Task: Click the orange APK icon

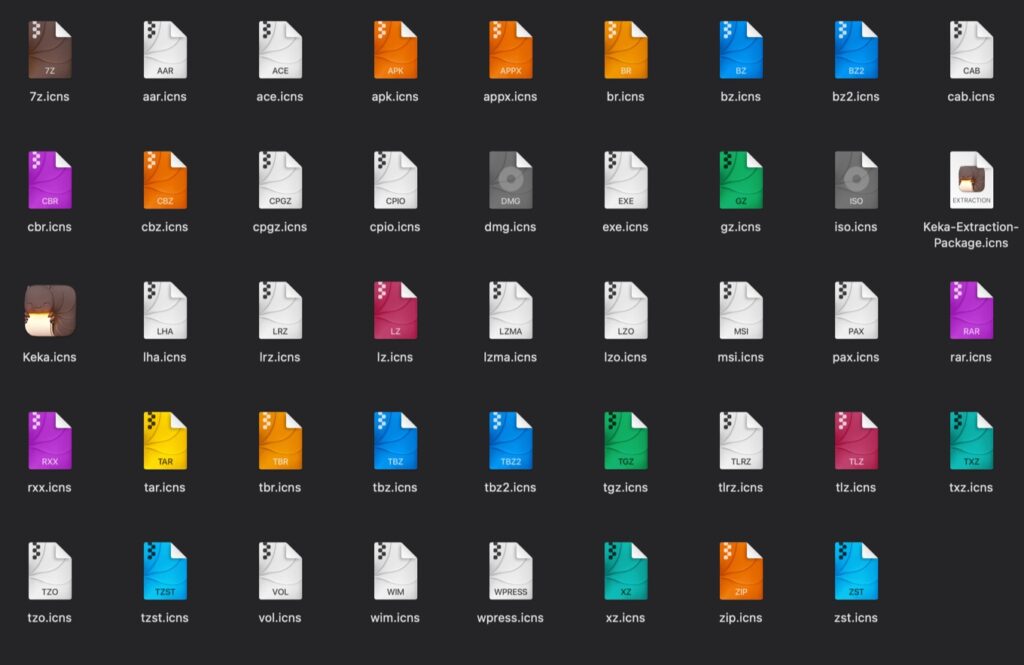Action: pyautogui.click(x=395, y=50)
